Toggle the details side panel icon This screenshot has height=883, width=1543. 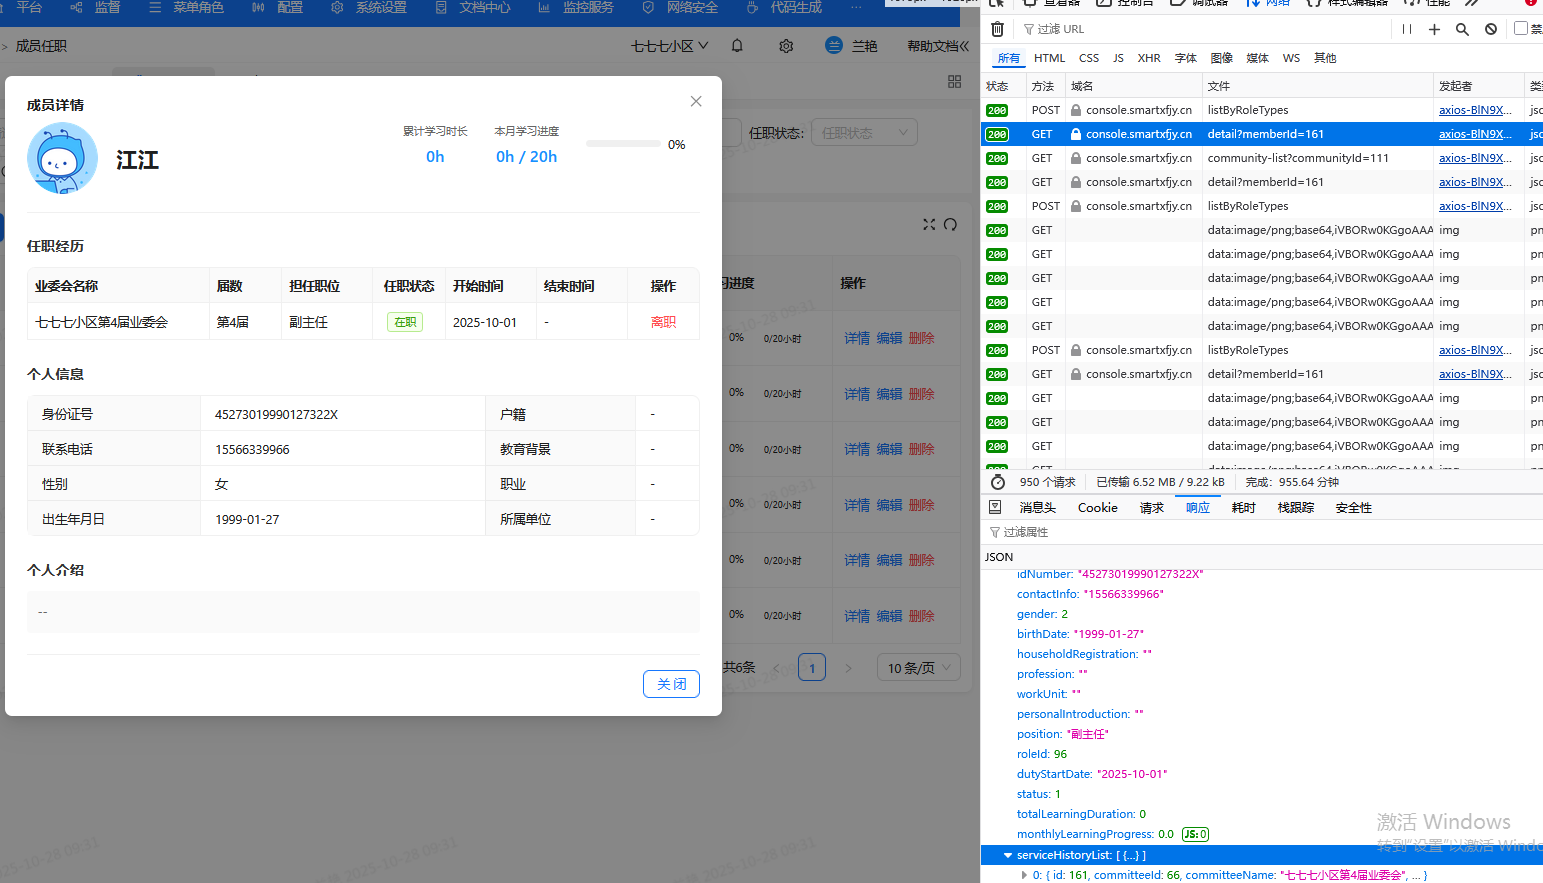click(995, 507)
